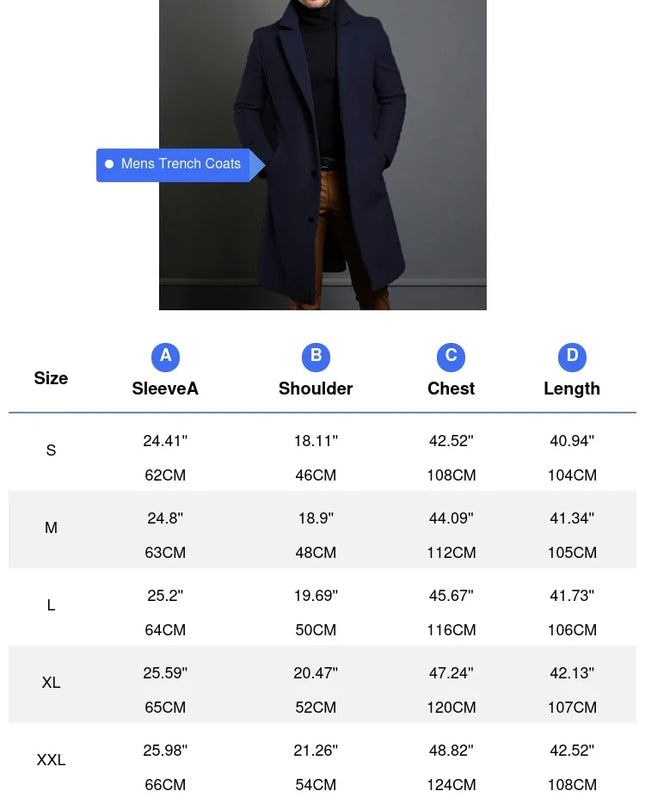Select the Size column header

coord(51,378)
